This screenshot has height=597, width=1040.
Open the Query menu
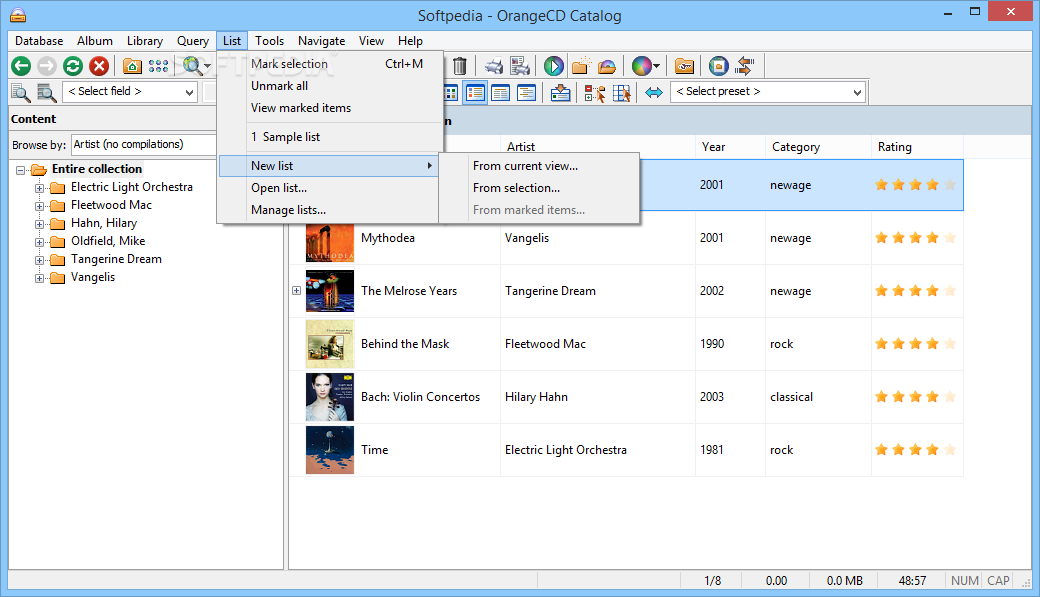(x=192, y=40)
